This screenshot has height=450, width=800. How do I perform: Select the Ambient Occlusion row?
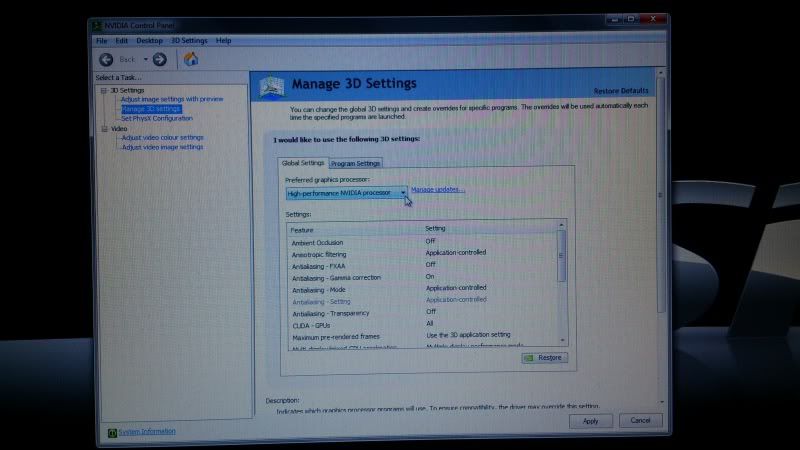click(422, 242)
